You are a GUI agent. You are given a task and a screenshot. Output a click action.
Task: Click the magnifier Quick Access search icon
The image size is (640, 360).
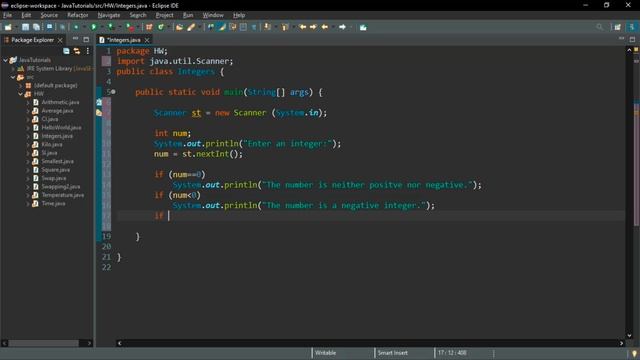(x=599, y=27)
